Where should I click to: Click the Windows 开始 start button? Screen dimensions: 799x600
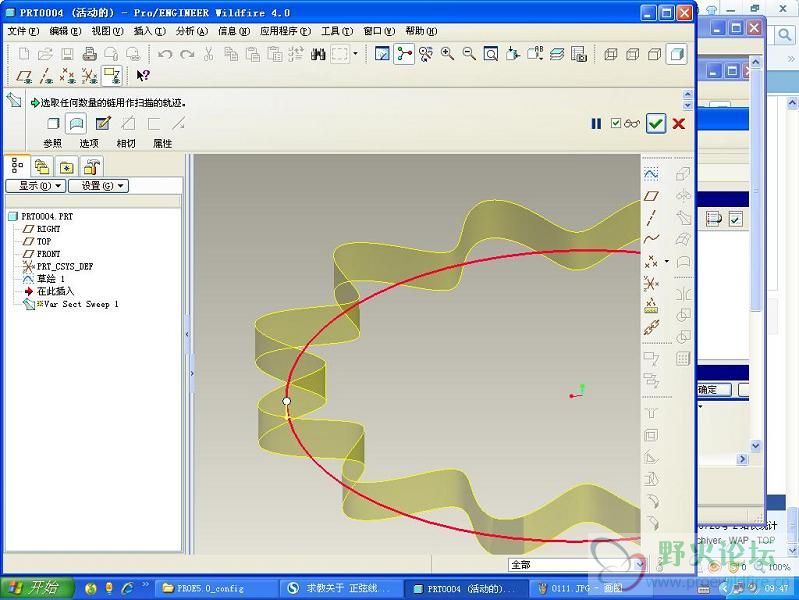coord(37,588)
